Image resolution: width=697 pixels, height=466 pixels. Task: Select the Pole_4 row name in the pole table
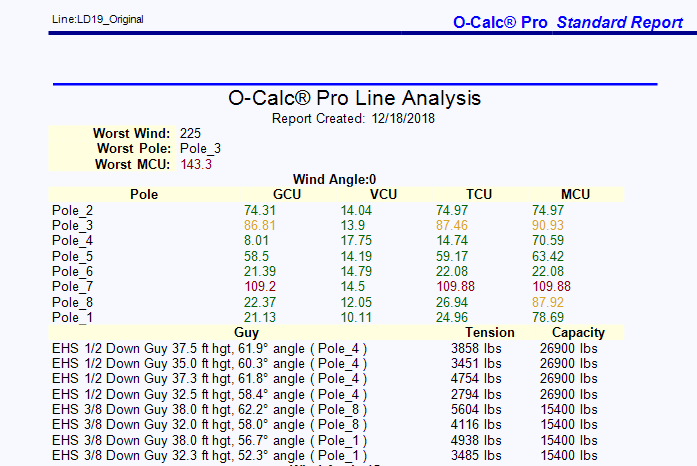tap(72, 241)
